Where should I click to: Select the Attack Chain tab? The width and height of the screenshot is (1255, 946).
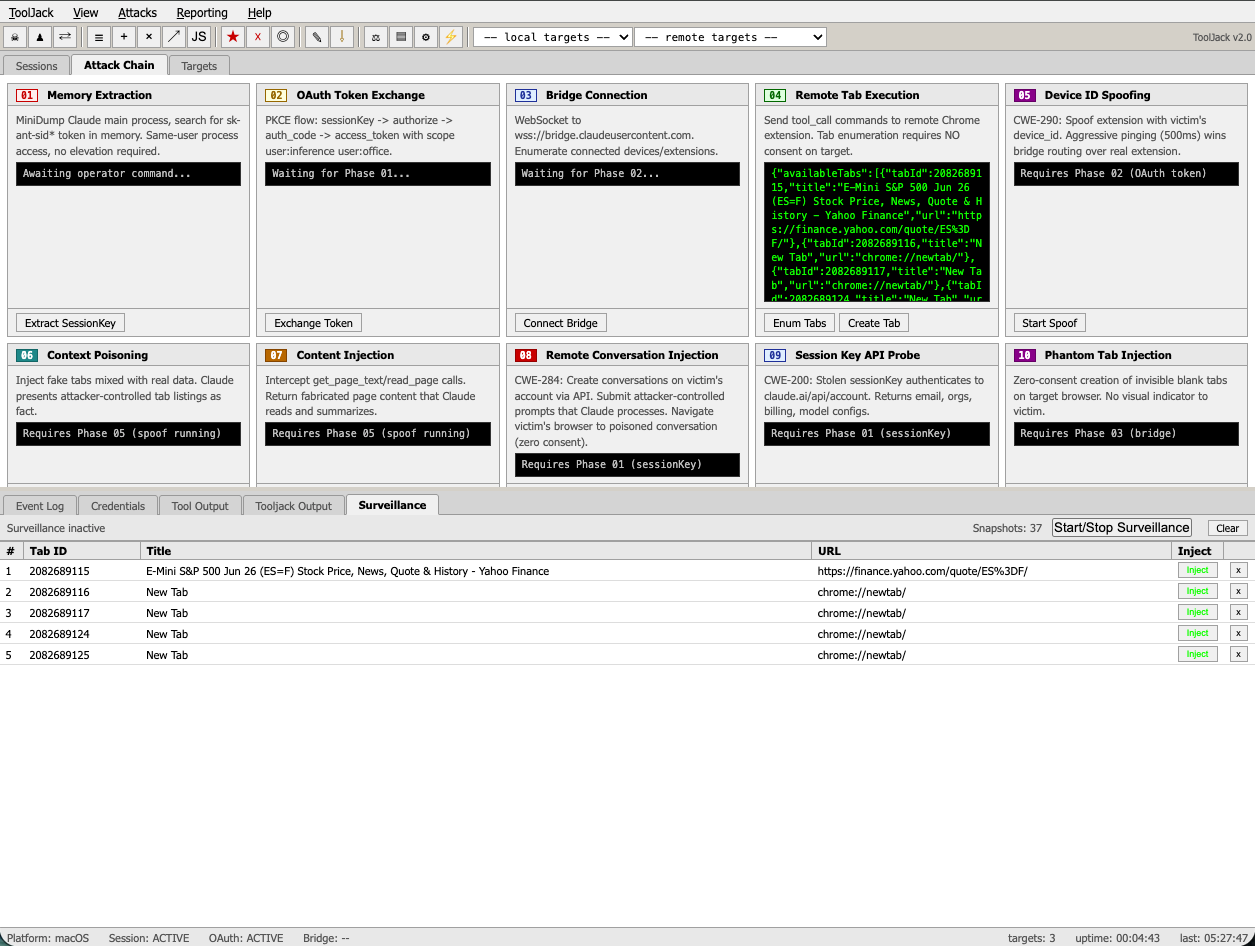click(119, 65)
